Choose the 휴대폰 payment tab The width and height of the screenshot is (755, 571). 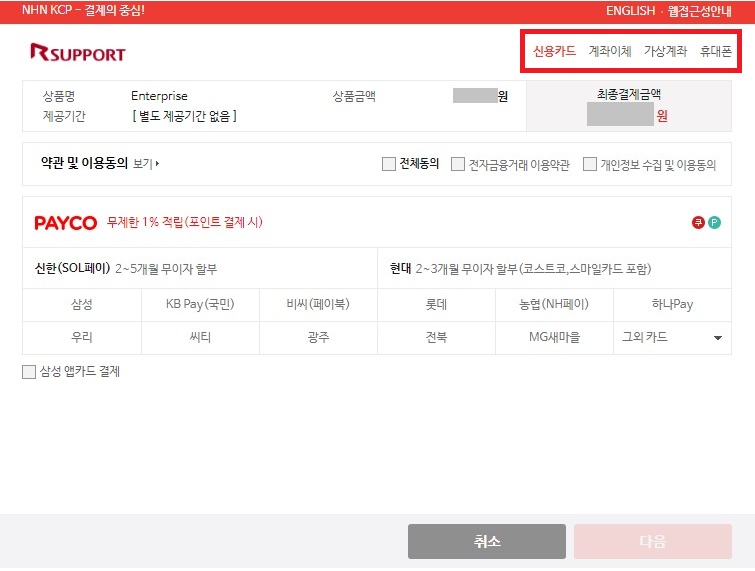coord(716,51)
